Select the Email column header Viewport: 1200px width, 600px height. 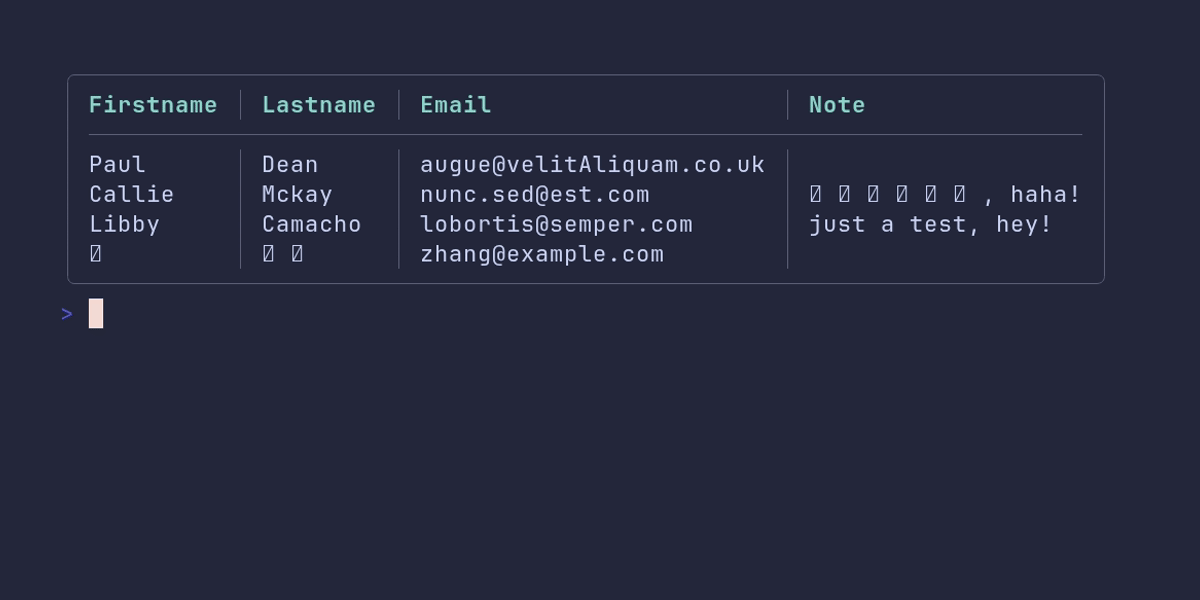(x=456, y=105)
